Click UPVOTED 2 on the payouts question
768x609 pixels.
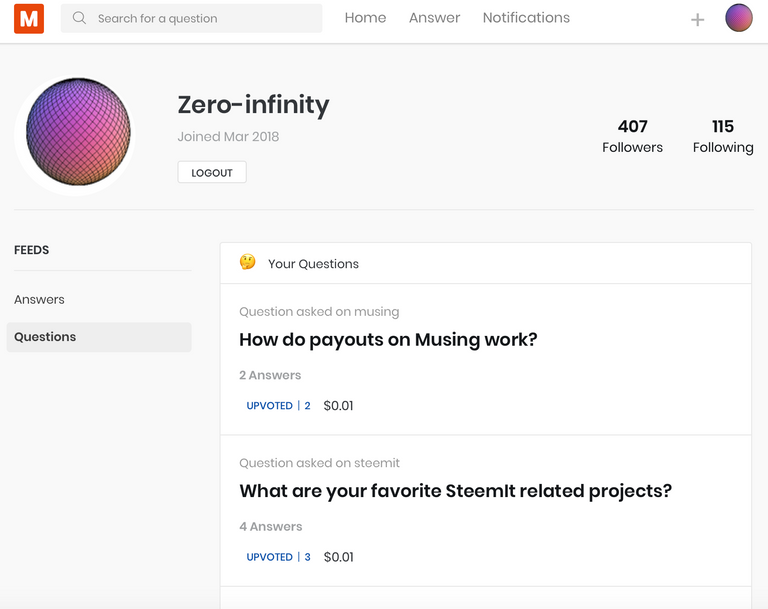point(278,406)
